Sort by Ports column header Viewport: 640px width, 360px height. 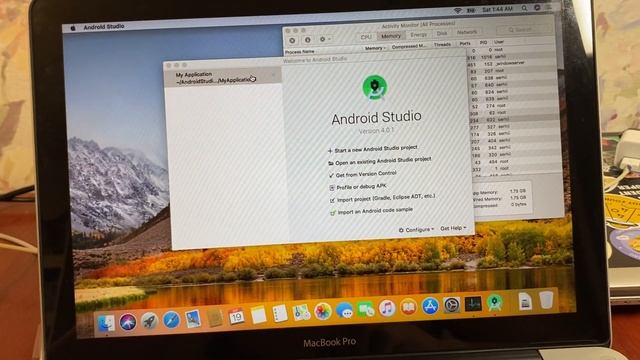[465, 43]
